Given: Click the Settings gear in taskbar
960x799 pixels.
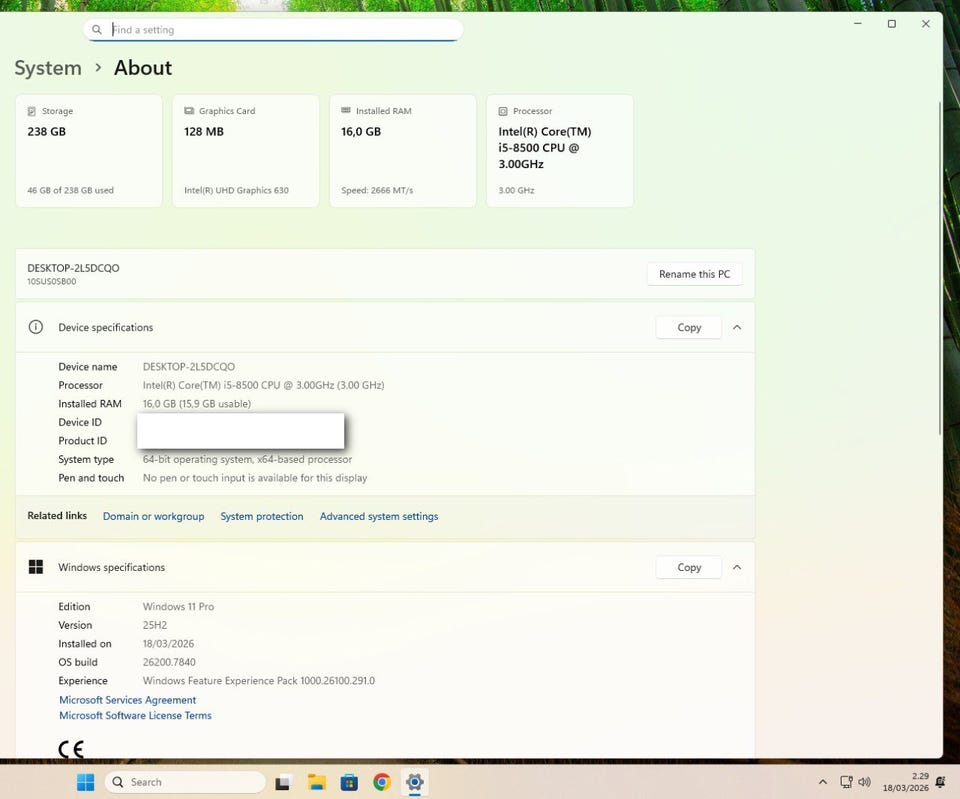Looking at the screenshot, I should coord(414,782).
